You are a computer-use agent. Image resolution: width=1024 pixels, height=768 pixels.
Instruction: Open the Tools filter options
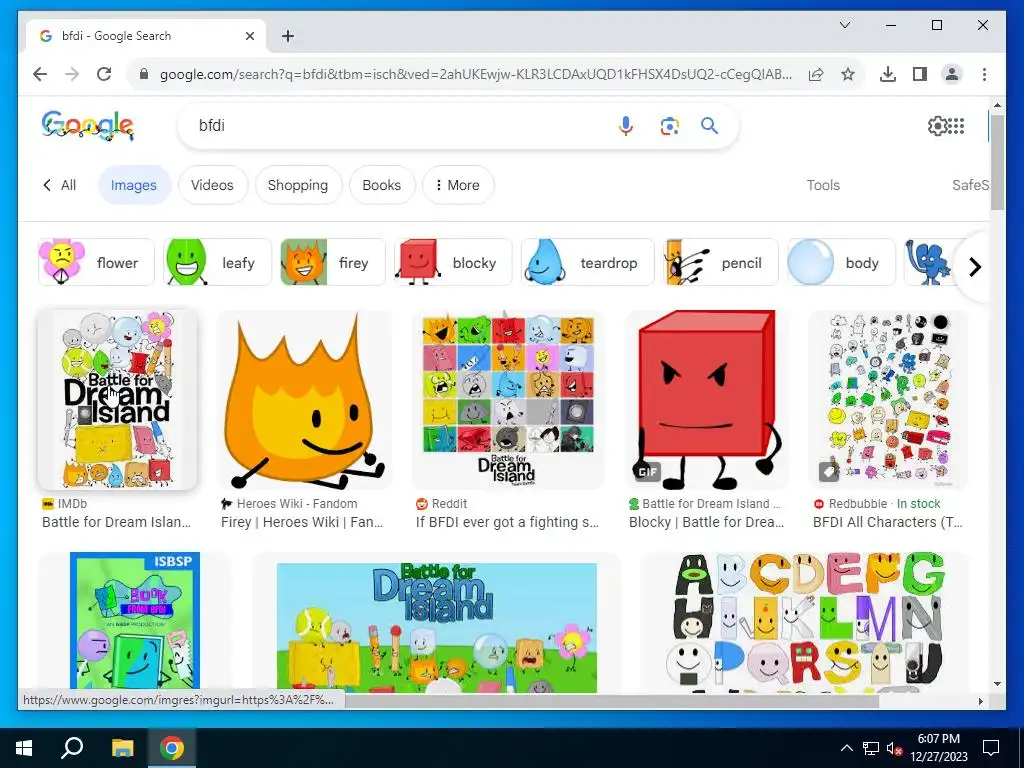pos(823,185)
